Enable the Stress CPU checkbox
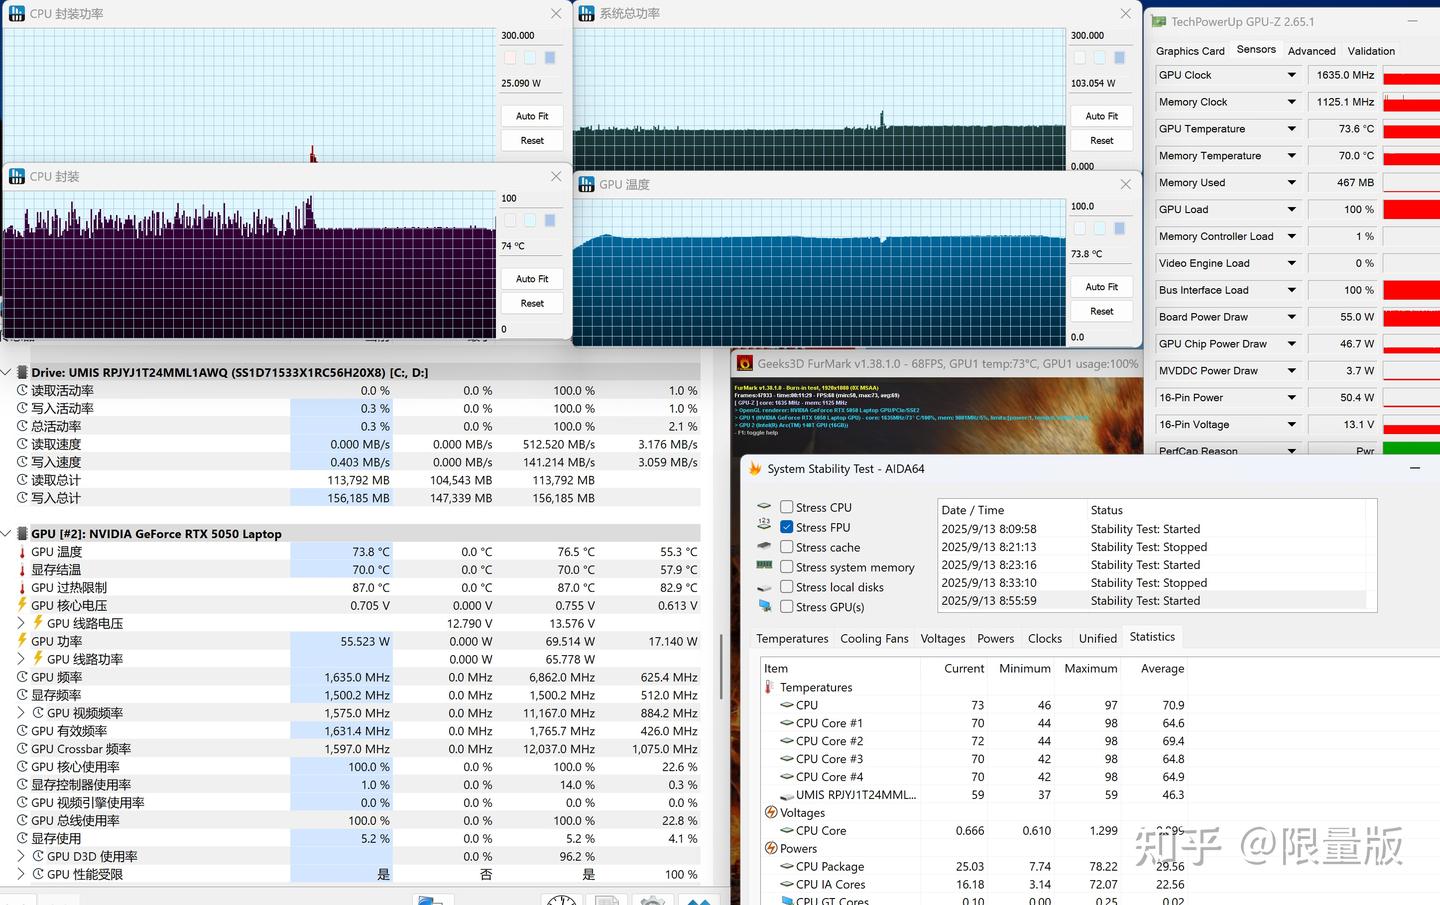 coord(787,507)
